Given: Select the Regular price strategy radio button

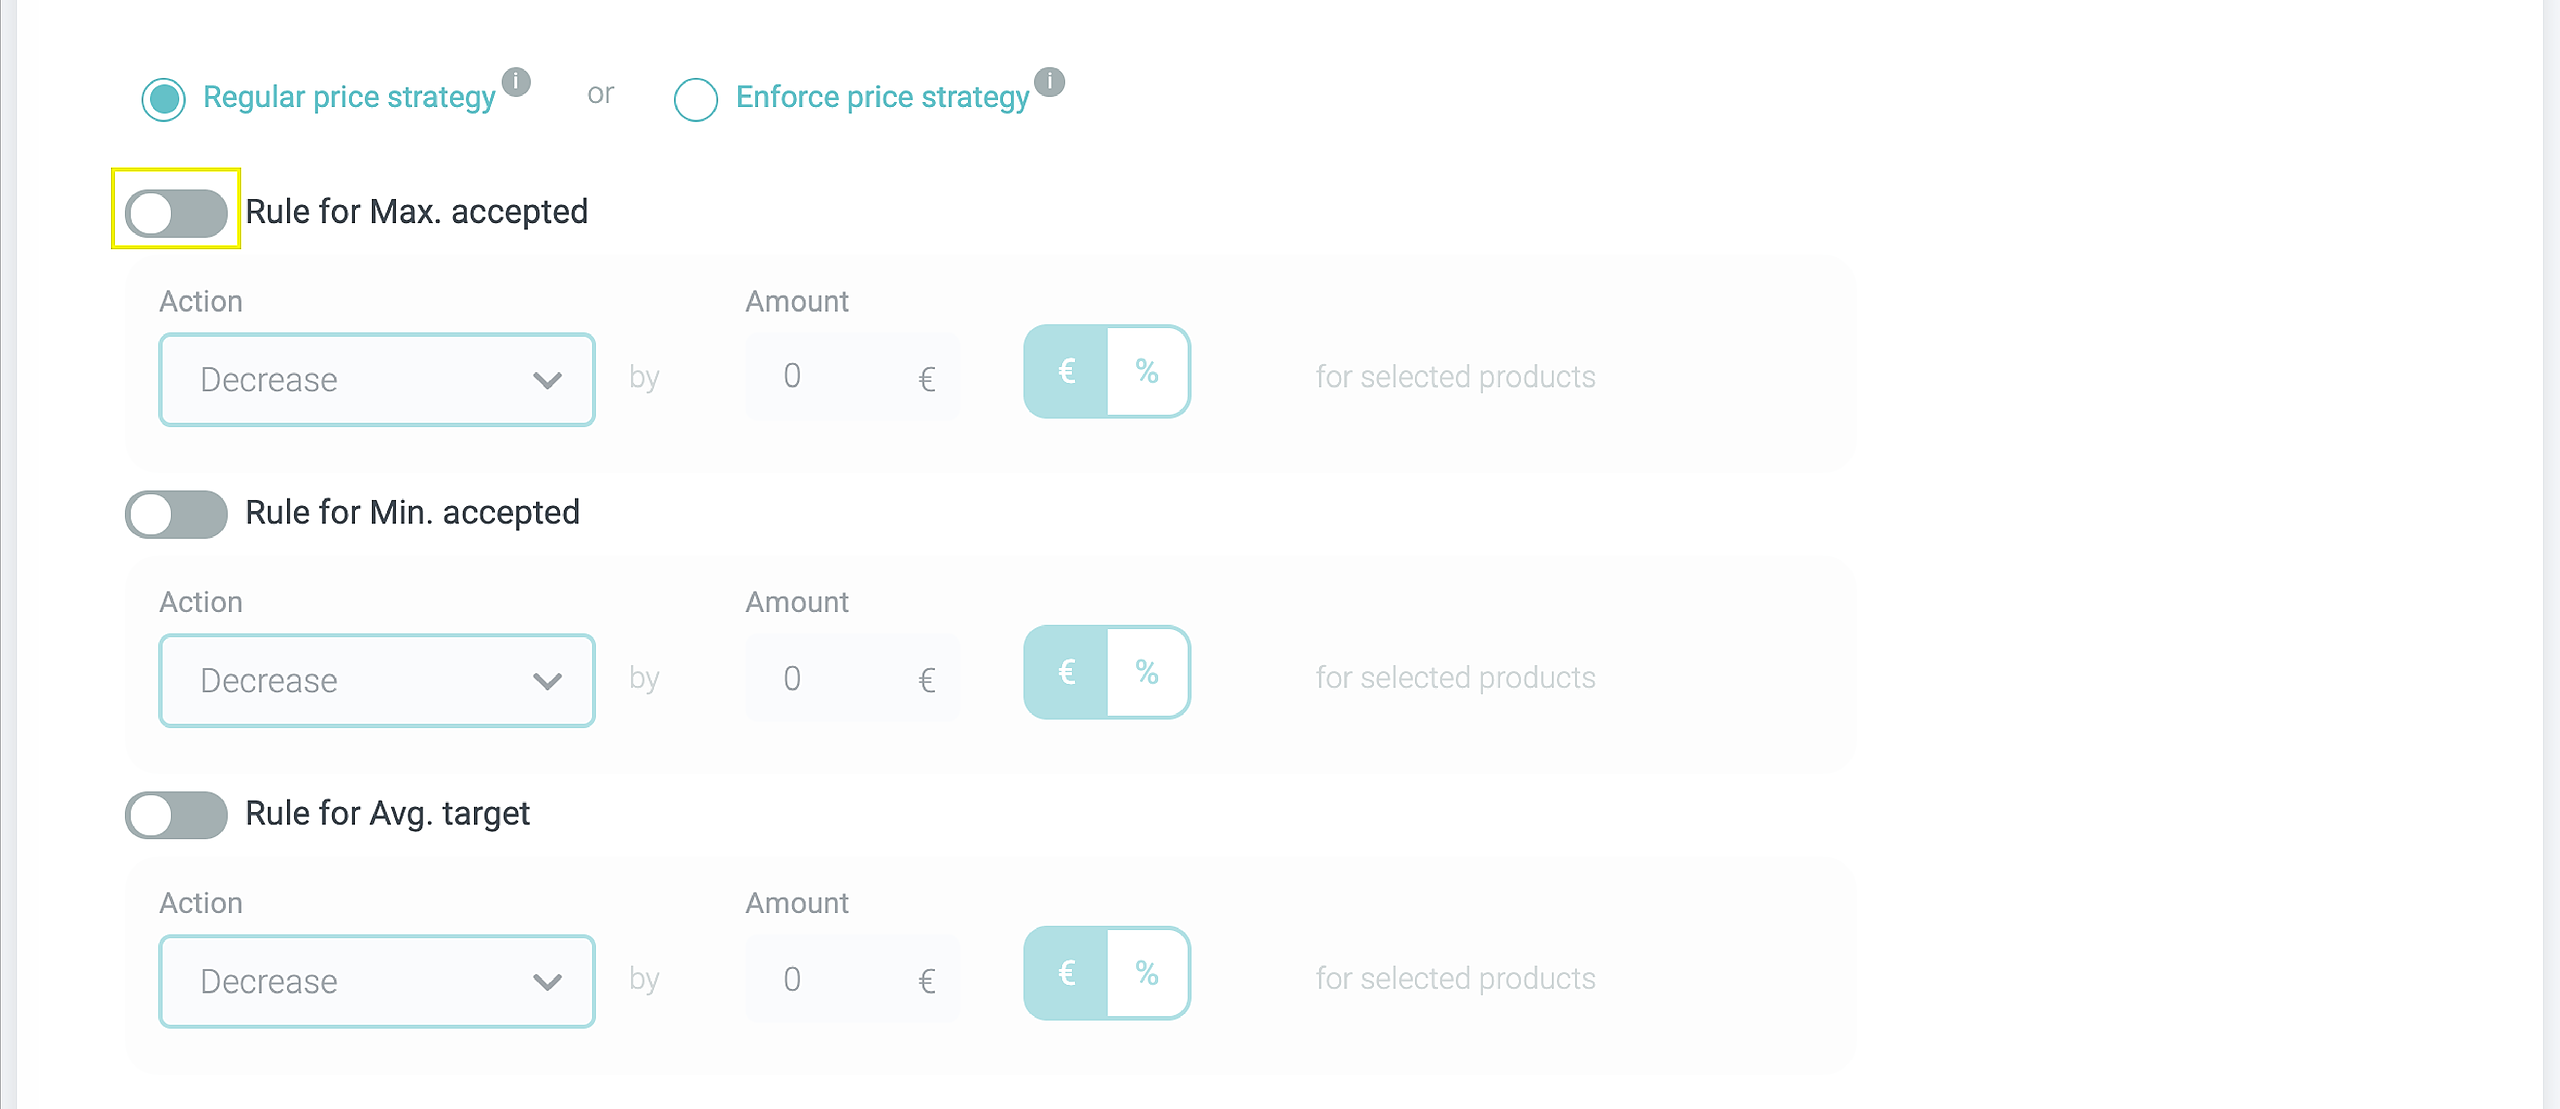Looking at the screenshot, I should 164,99.
